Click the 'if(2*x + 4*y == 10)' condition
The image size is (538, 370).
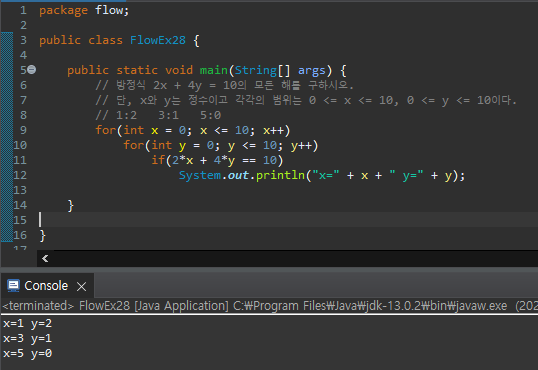coord(217,160)
